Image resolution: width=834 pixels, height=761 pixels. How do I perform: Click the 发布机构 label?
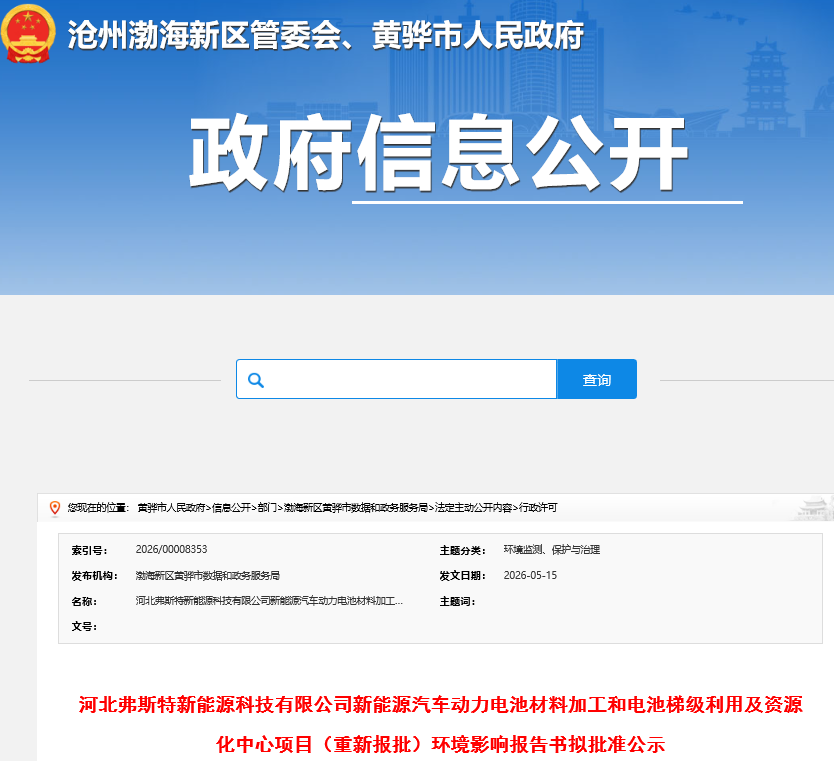click(95, 576)
